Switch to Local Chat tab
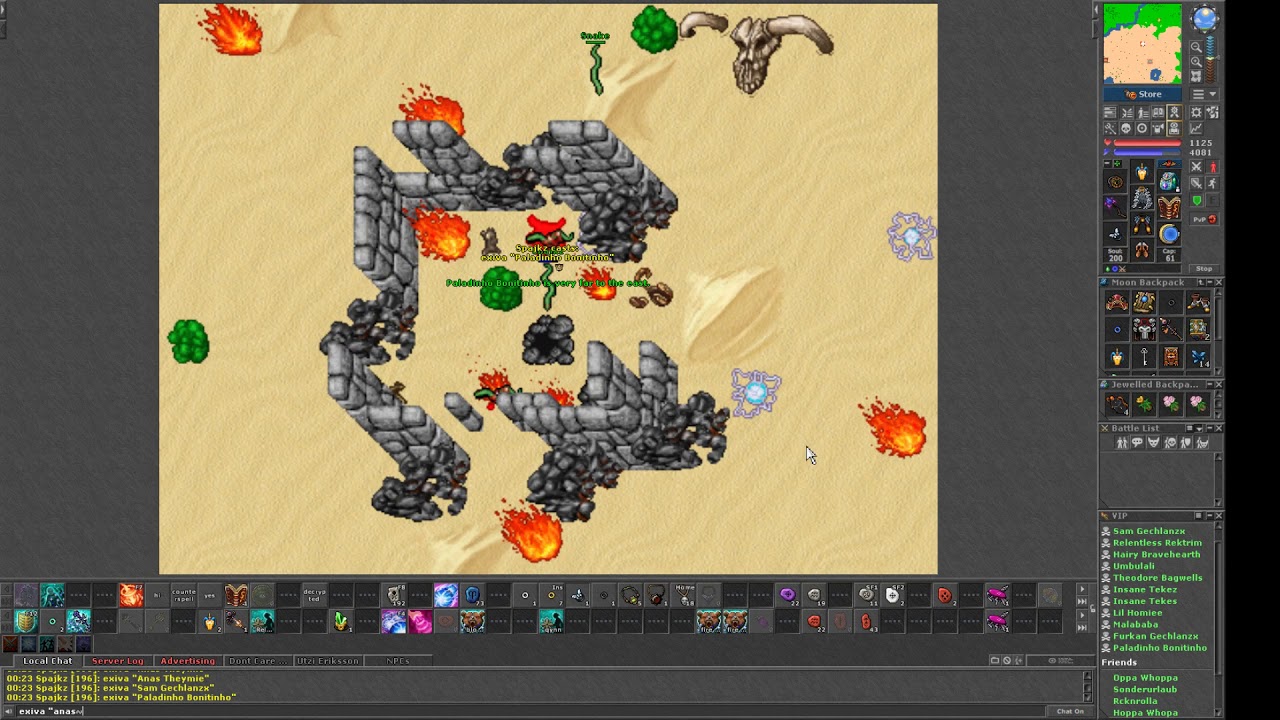This screenshot has height=720, width=1280. 48,661
